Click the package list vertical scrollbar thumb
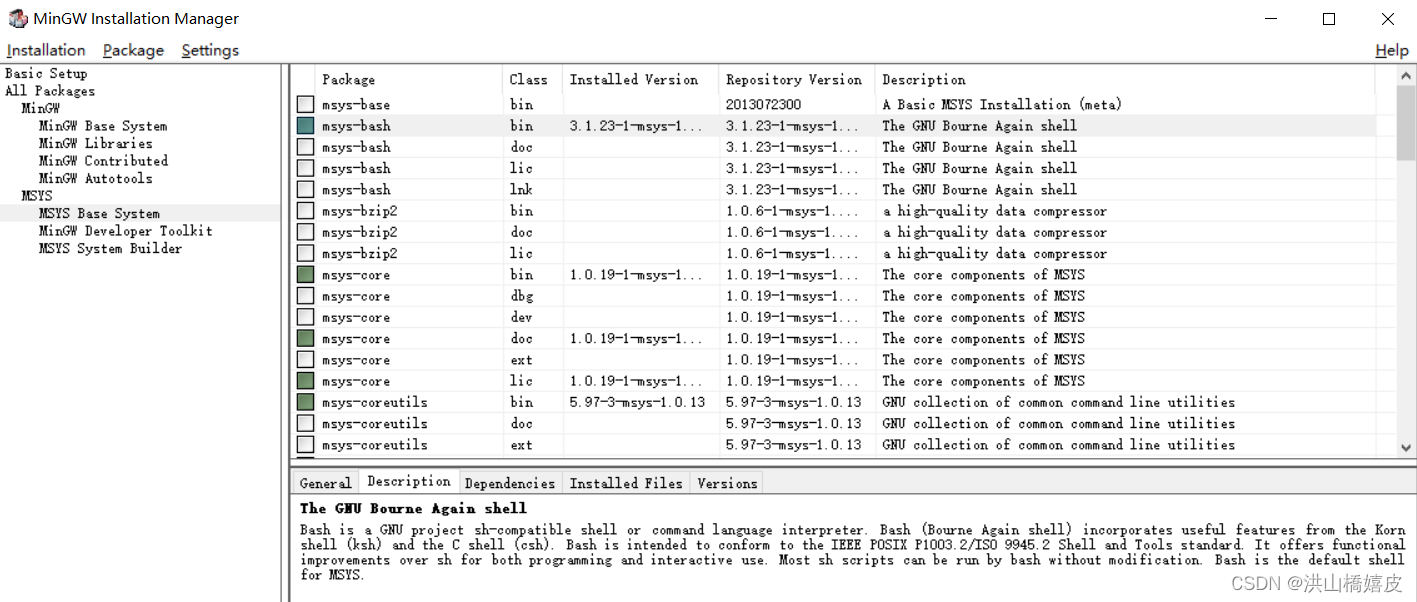The image size is (1417, 602). tap(1406, 122)
